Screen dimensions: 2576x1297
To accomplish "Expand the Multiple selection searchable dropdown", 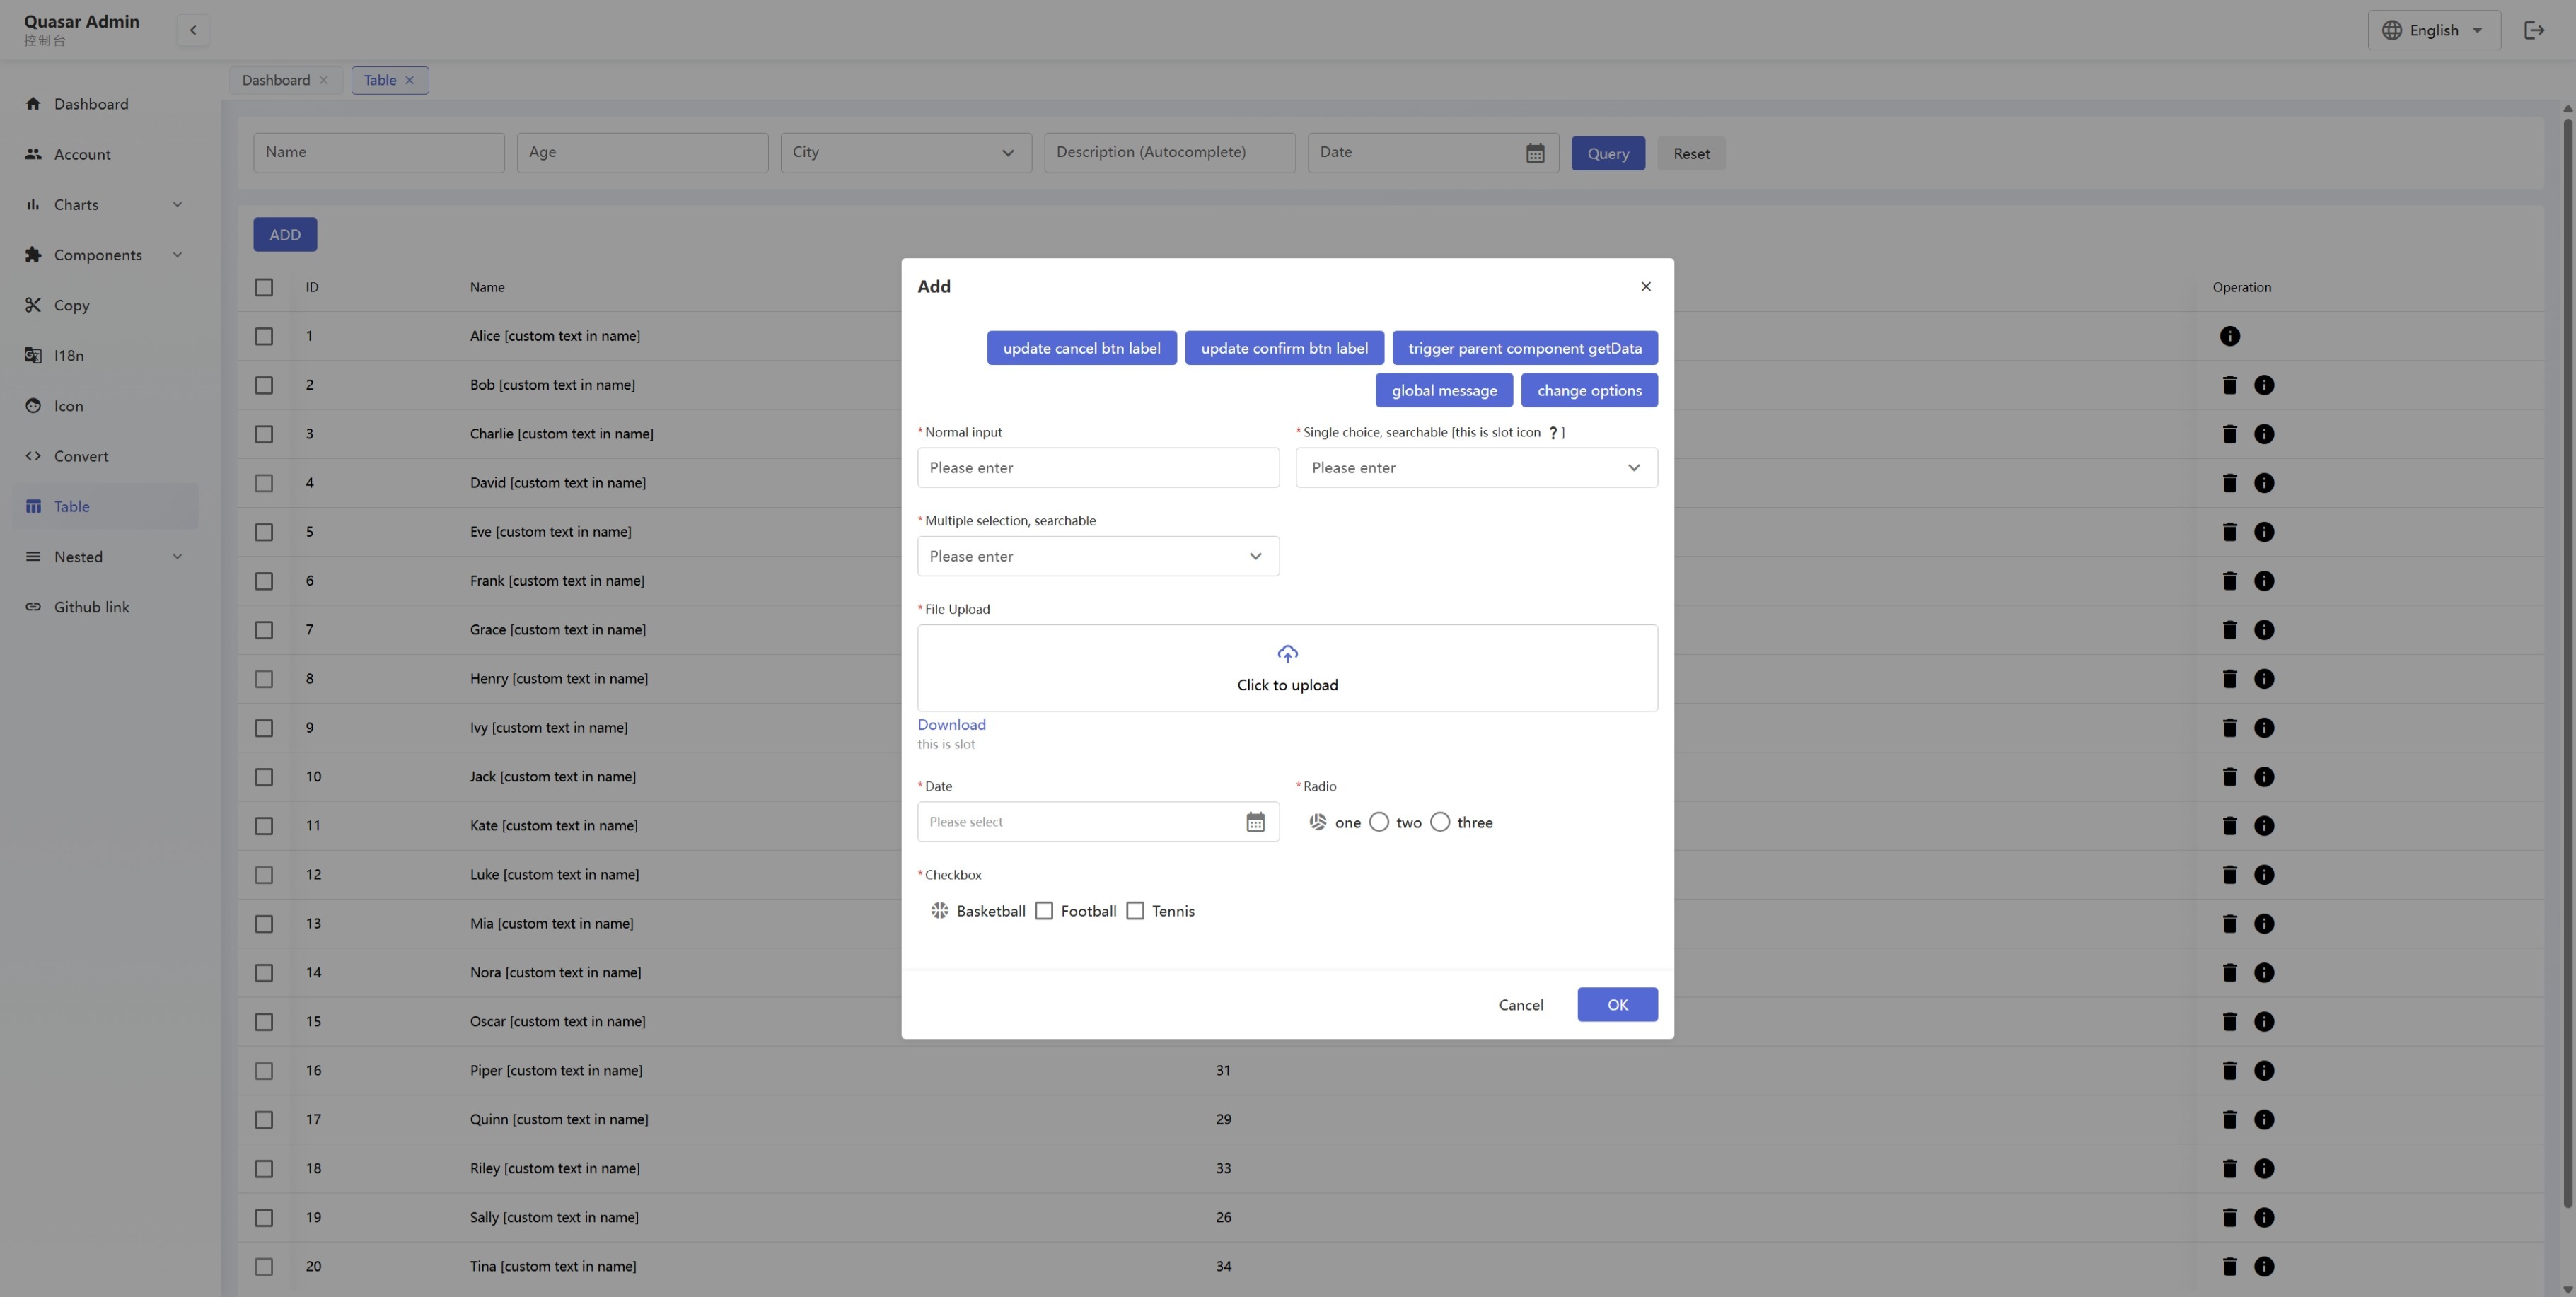I will tap(1097, 556).
